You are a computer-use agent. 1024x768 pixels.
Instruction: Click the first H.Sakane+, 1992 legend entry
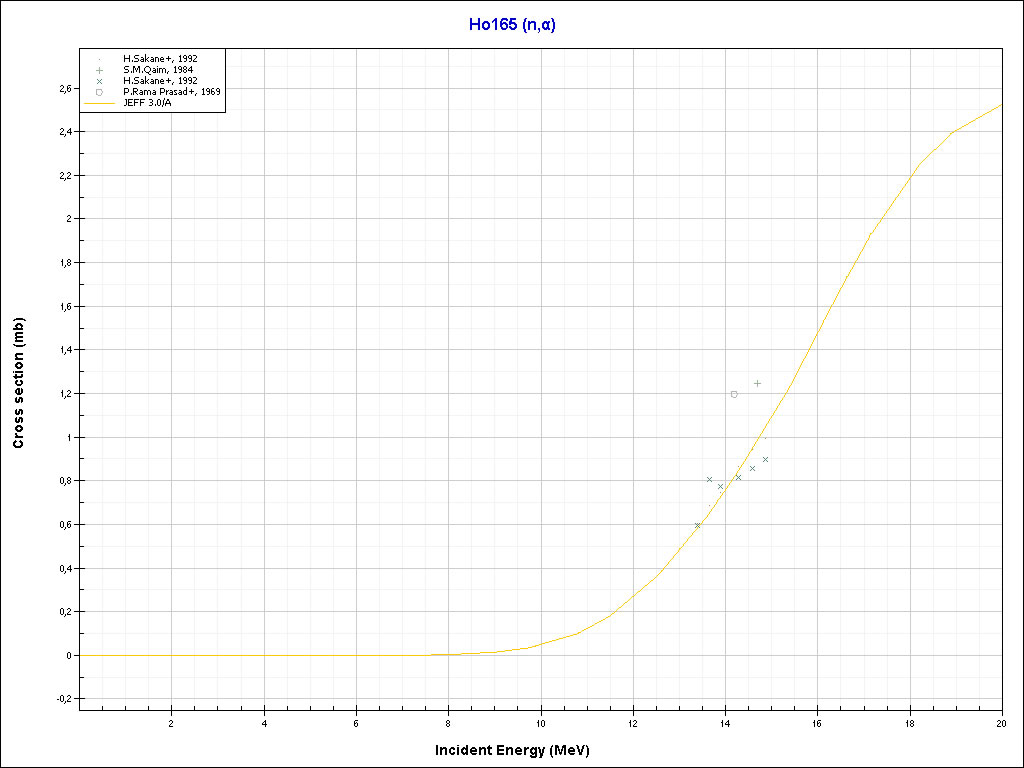click(160, 59)
